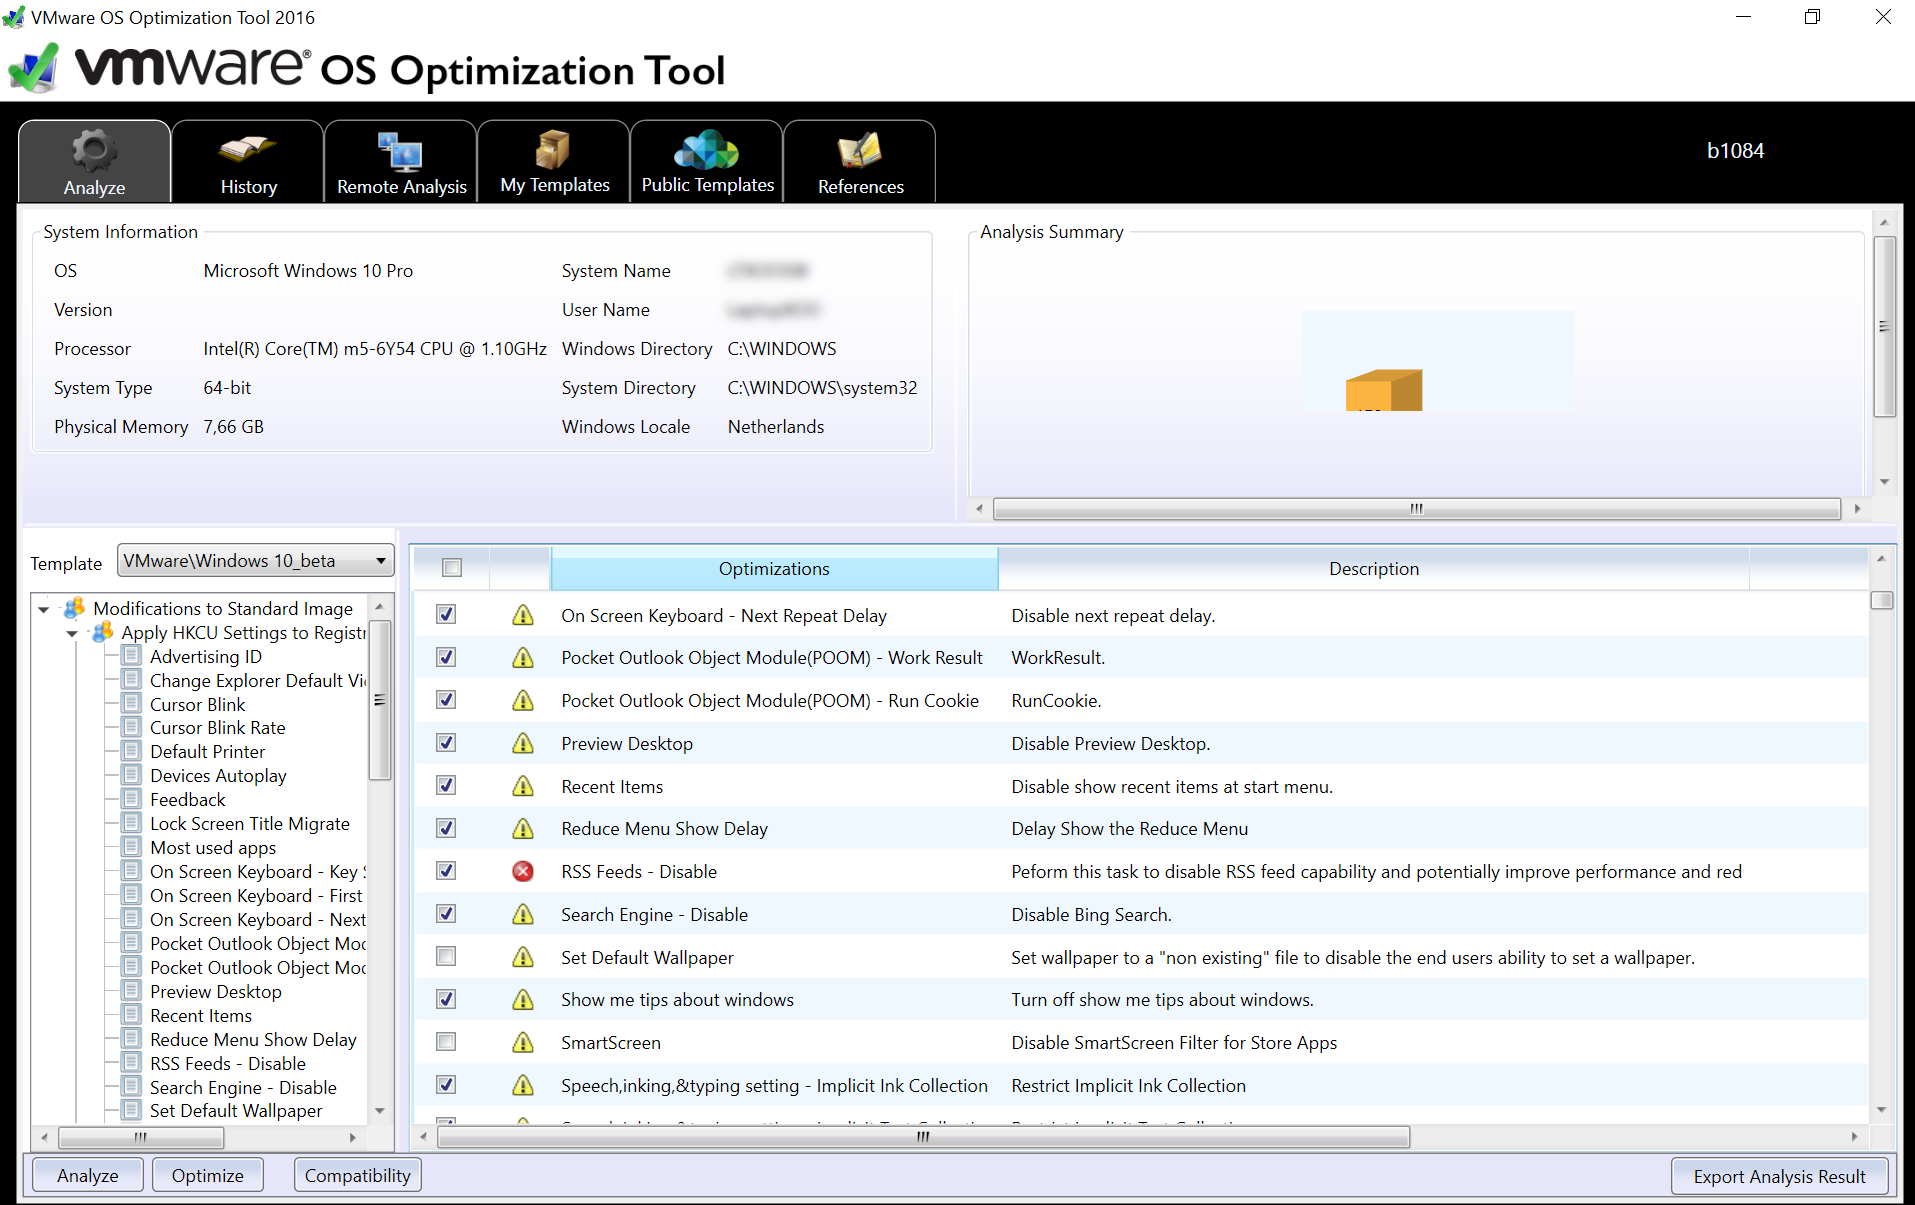
Task: Click the warning icon beside Preview Desktop
Action: 522,743
